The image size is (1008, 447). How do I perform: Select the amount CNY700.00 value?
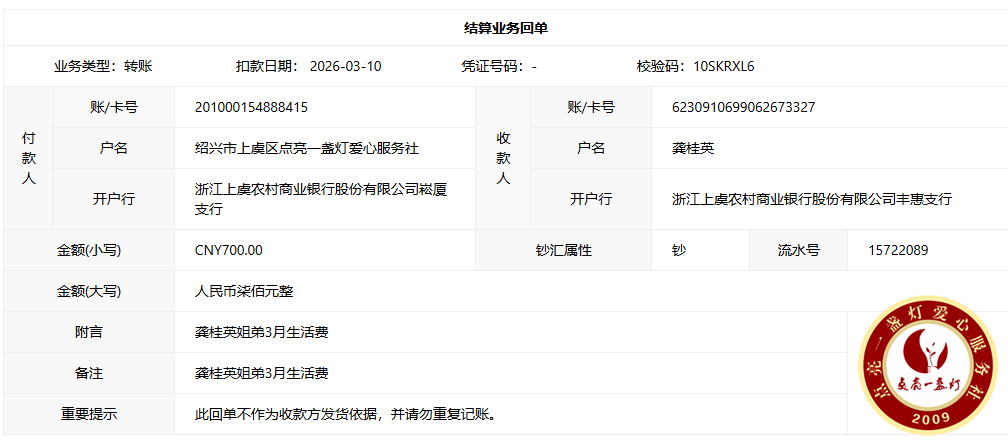point(228,250)
